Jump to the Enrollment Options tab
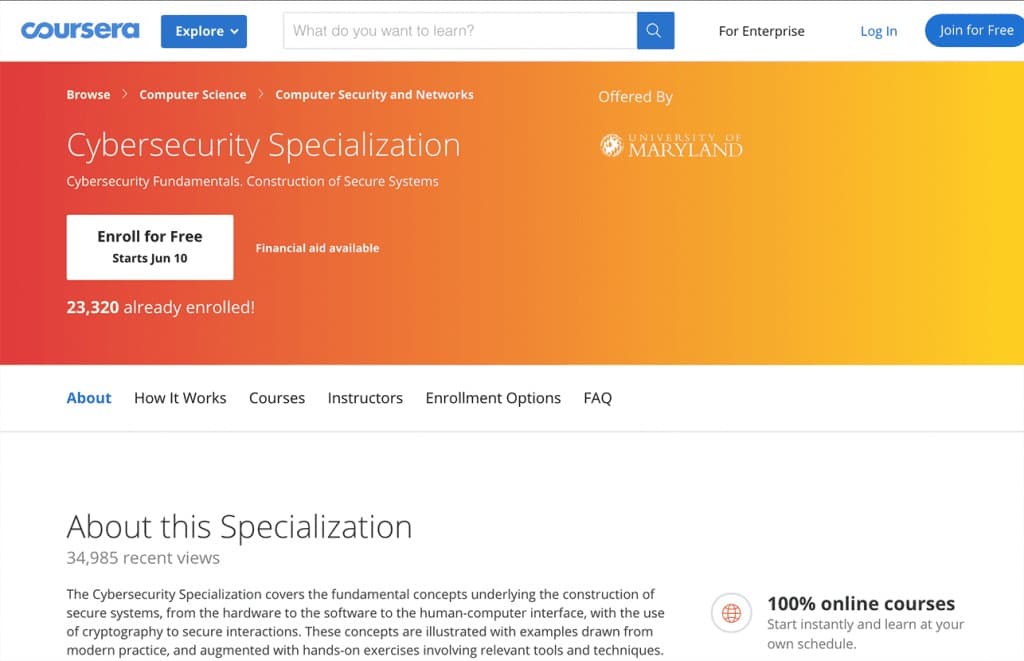This screenshot has height=661, width=1024. pos(493,398)
